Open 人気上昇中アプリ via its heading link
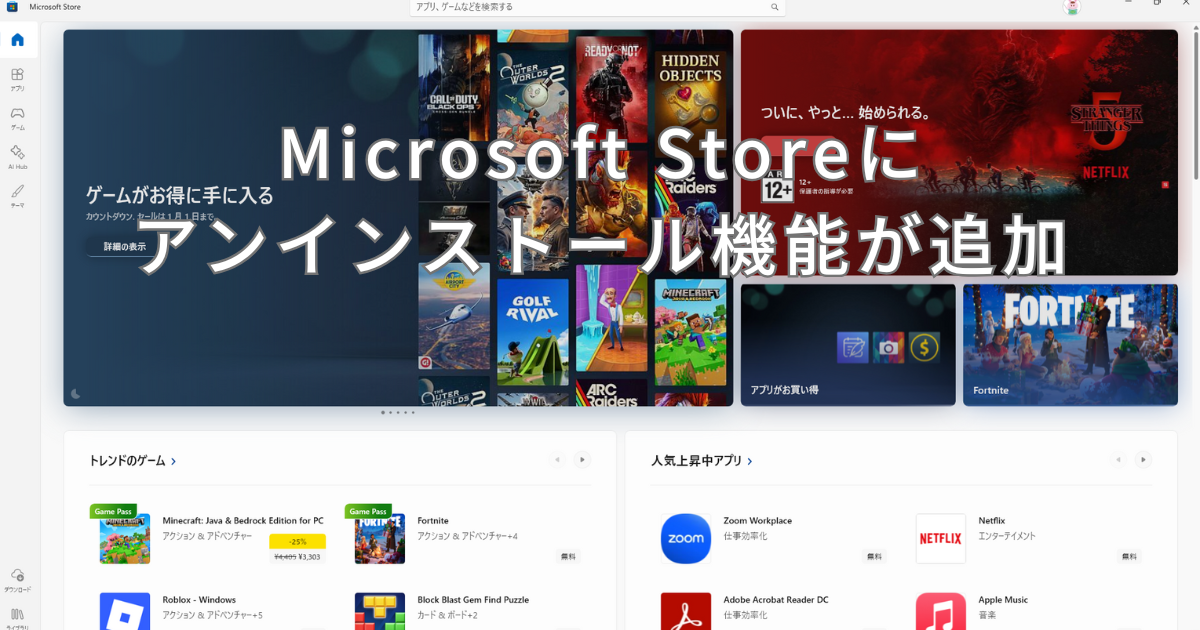Image resolution: width=1200 pixels, height=630 pixels. 700,461
